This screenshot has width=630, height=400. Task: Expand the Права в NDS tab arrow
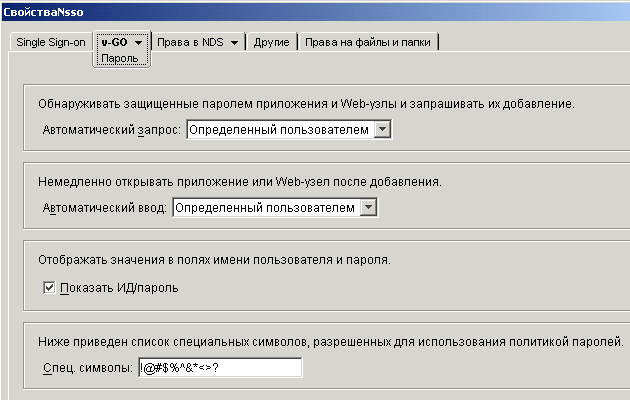coord(234,43)
